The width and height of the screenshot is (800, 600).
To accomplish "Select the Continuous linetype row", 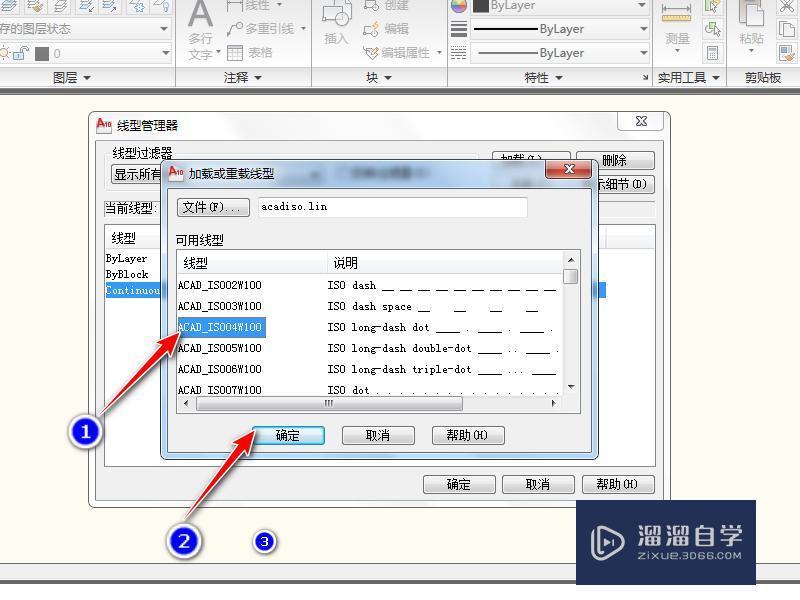I will click(133, 290).
